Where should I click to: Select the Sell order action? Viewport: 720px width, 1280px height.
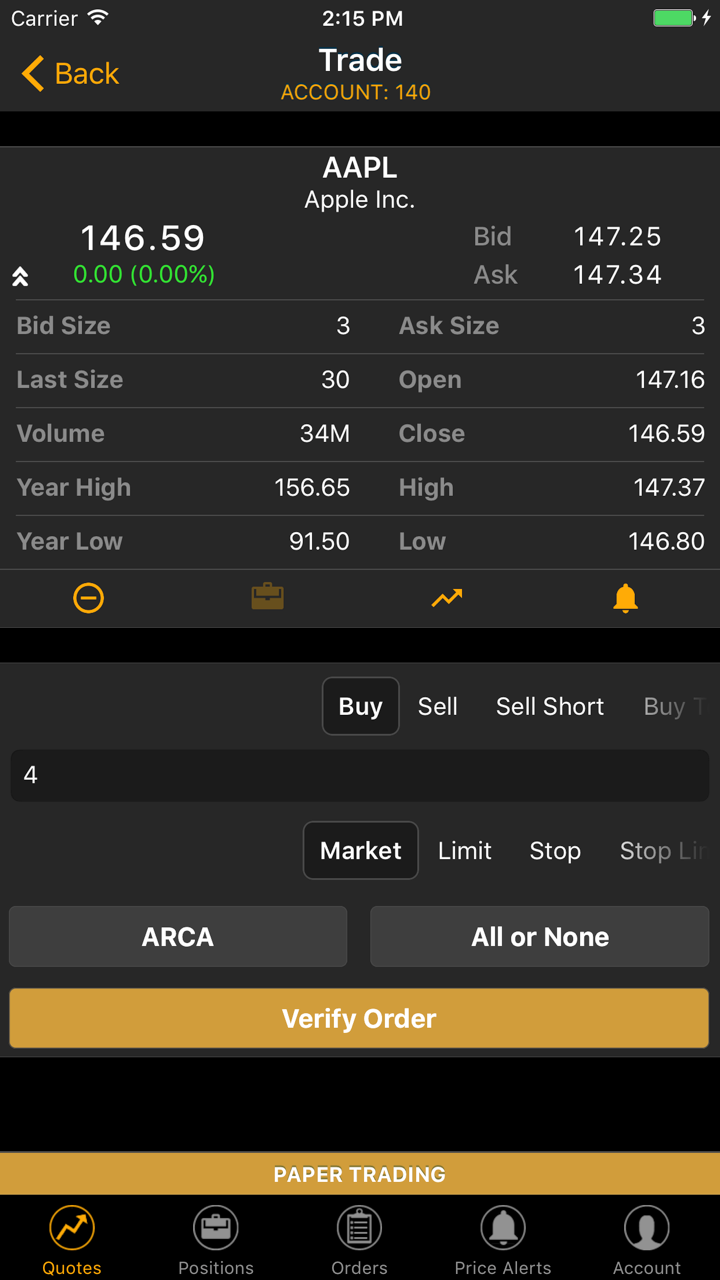click(438, 706)
